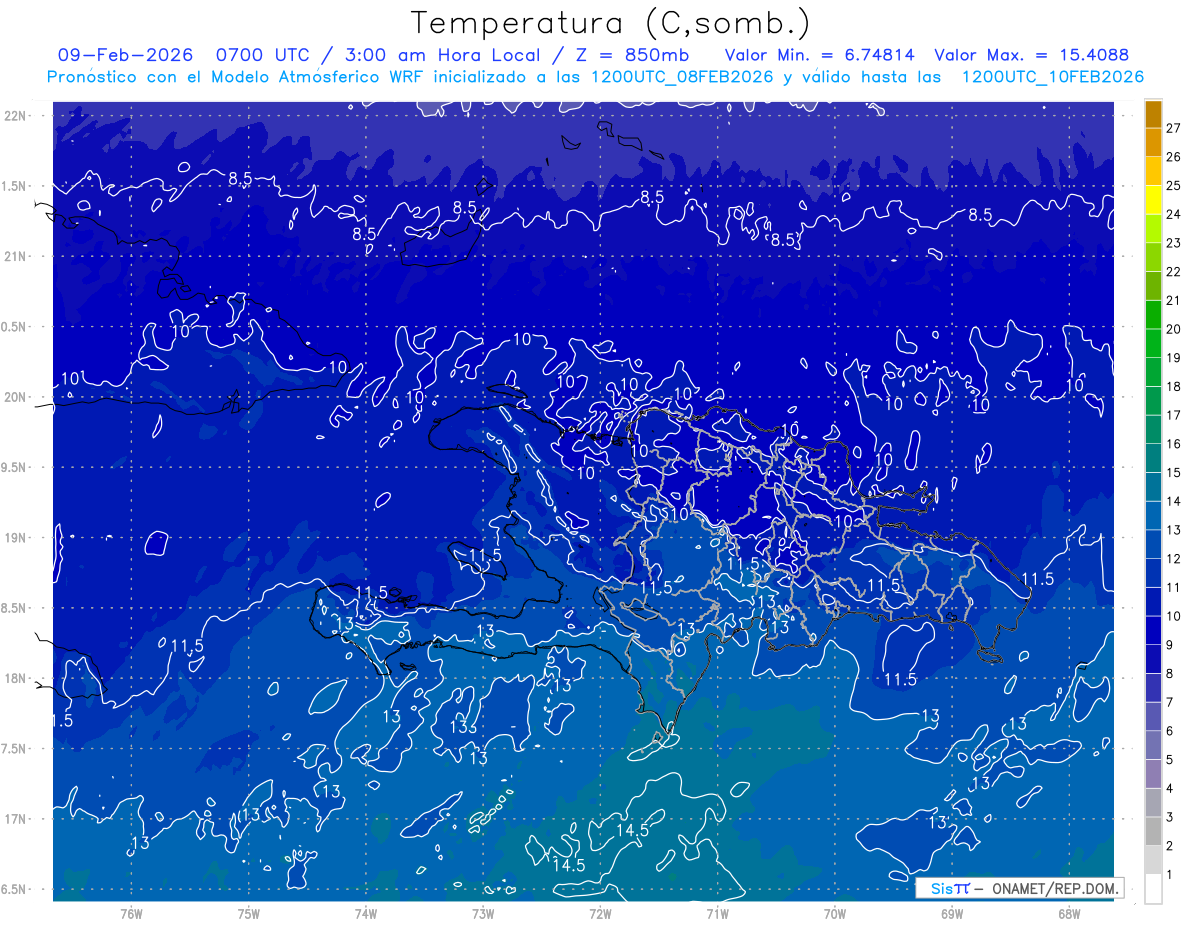Image resolution: width=1200 pixels, height=927 pixels.
Task: Click the "69W" longitude axis label
Action: 952,914
